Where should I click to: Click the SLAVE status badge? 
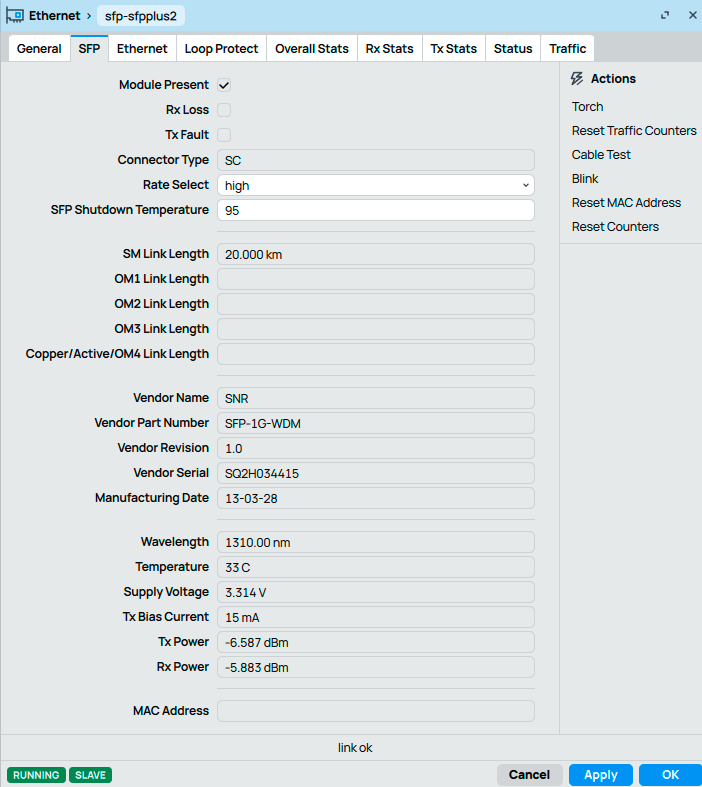(90, 775)
